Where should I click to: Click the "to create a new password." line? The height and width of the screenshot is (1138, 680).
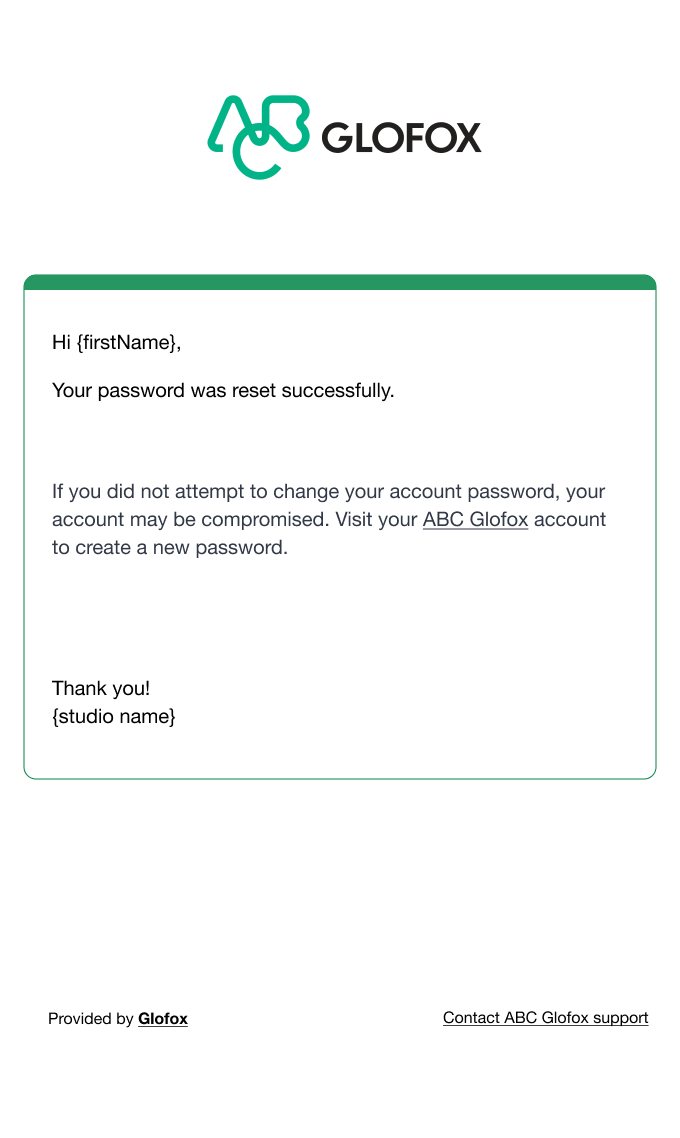point(170,548)
